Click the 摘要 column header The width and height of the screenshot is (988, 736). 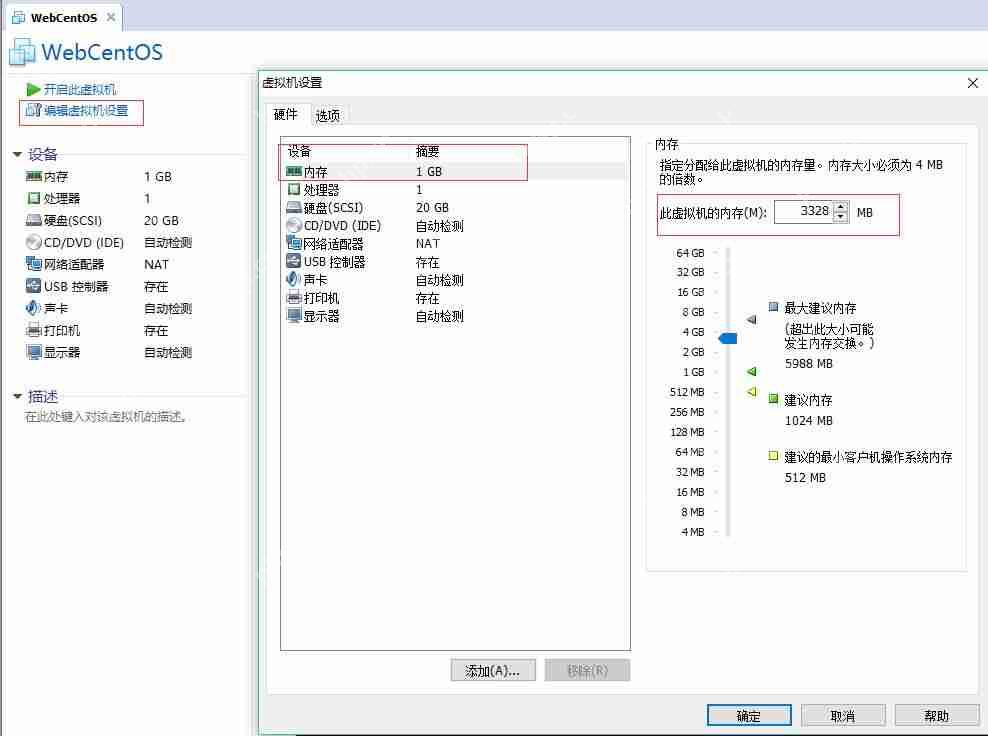tap(427, 151)
